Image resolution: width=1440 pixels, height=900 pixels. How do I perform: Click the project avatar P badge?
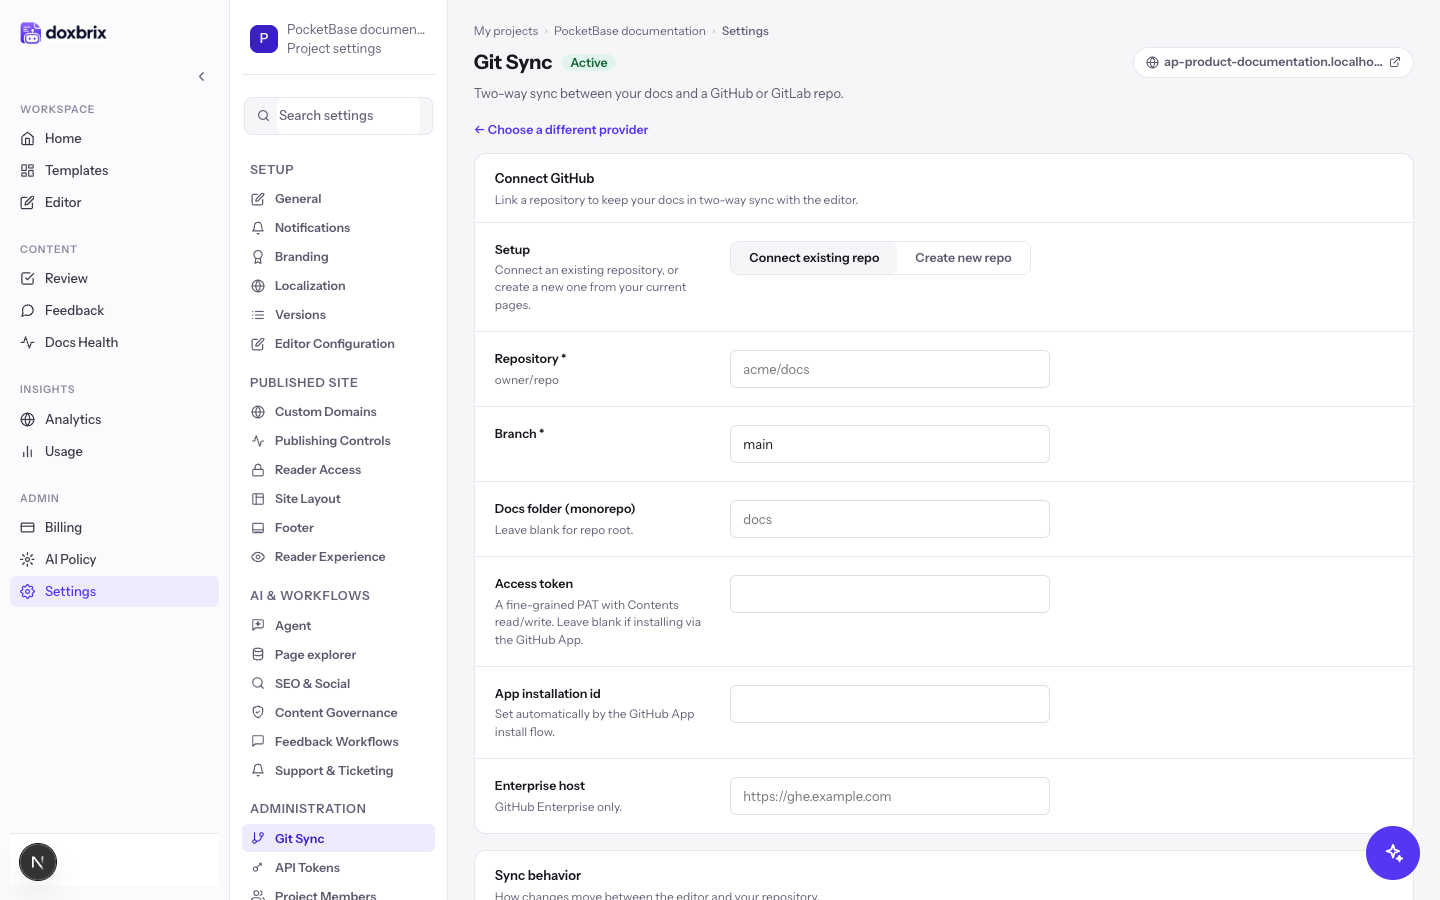[264, 39]
